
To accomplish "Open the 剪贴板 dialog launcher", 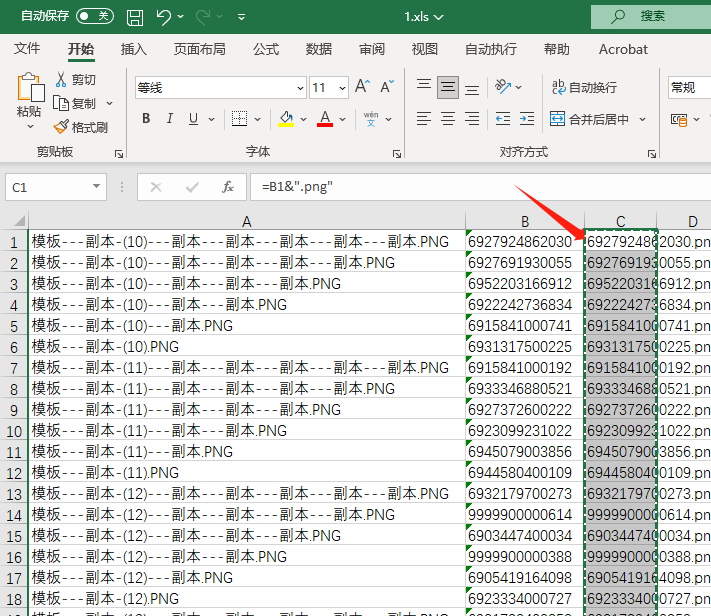I will point(119,154).
